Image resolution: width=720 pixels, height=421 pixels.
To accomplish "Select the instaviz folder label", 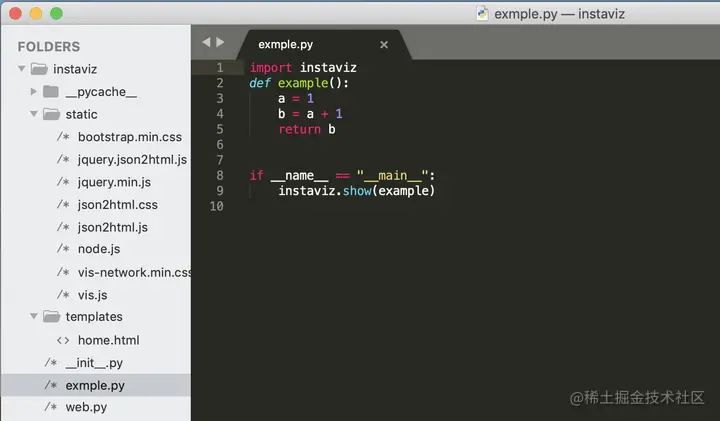I will [x=75, y=69].
